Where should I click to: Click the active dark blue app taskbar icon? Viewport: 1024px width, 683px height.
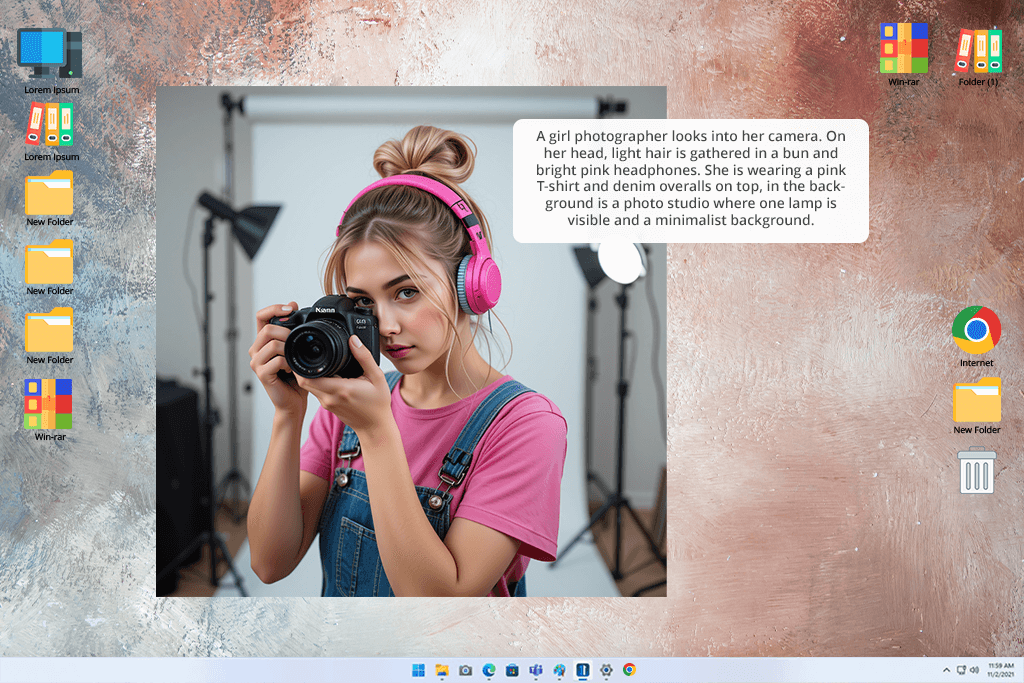pyautogui.click(x=583, y=670)
